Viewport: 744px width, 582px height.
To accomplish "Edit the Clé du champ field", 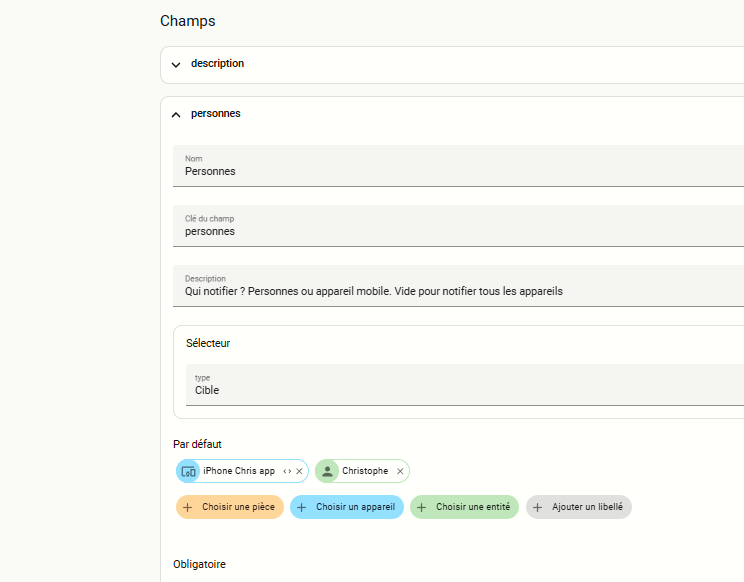I will pyautogui.click(x=460, y=231).
